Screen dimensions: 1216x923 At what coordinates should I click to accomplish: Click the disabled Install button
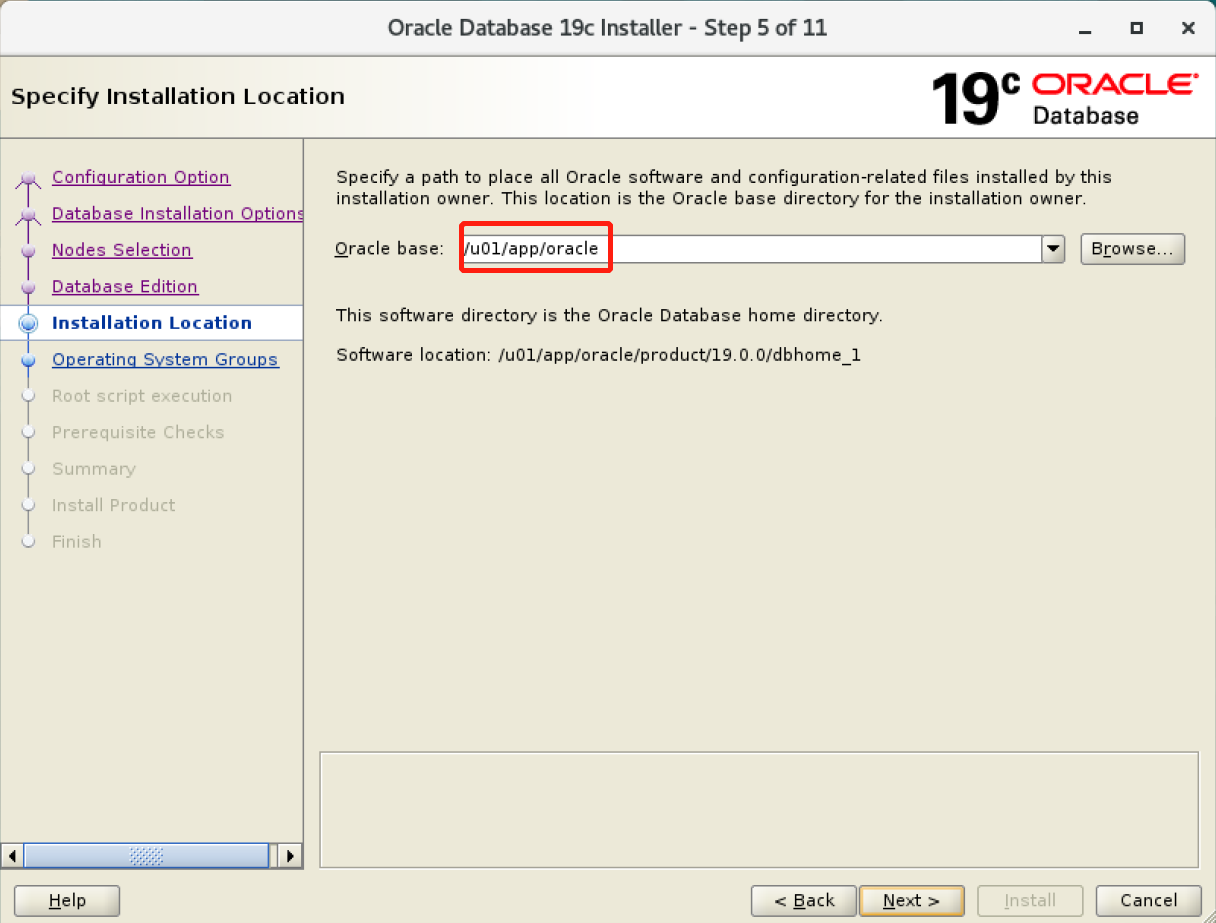(x=1030, y=901)
